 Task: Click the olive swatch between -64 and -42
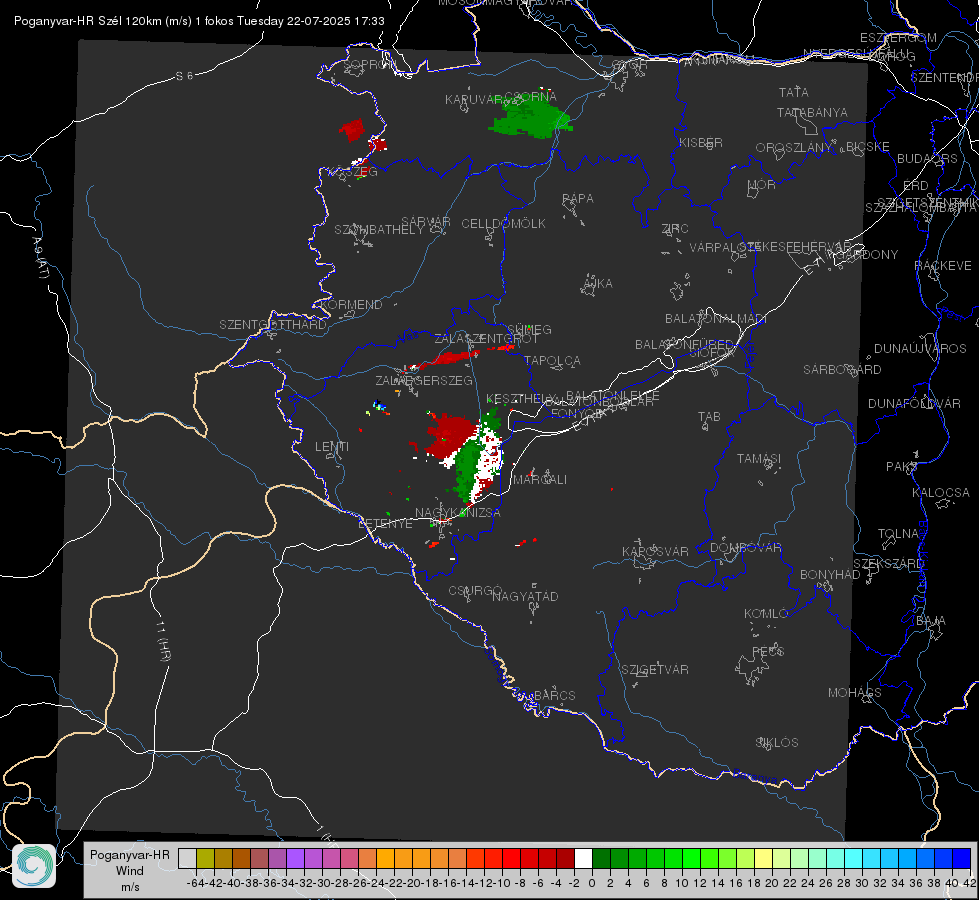coord(205,858)
